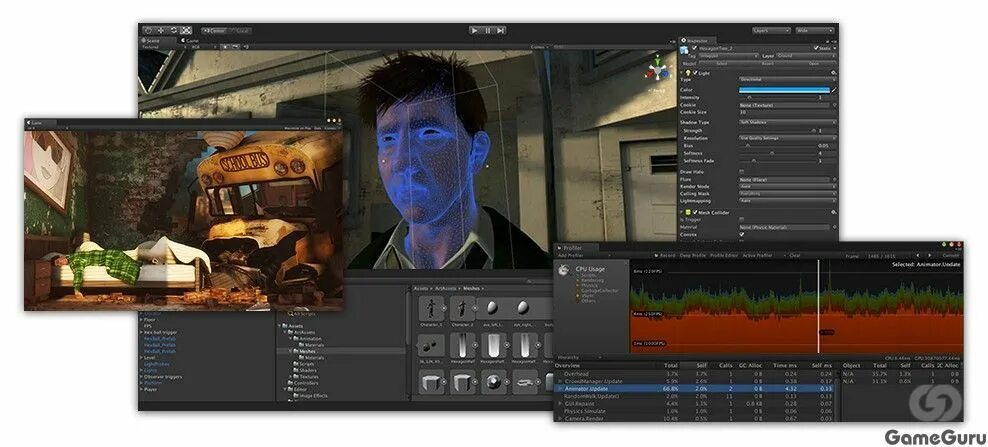Click the scene orientation gizmo
Viewport: 988px width, 447px height.
tap(657, 70)
